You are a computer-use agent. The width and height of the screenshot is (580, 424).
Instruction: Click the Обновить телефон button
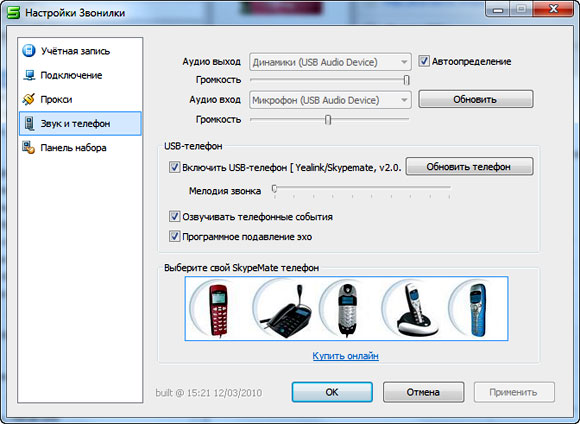click(469, 166)
